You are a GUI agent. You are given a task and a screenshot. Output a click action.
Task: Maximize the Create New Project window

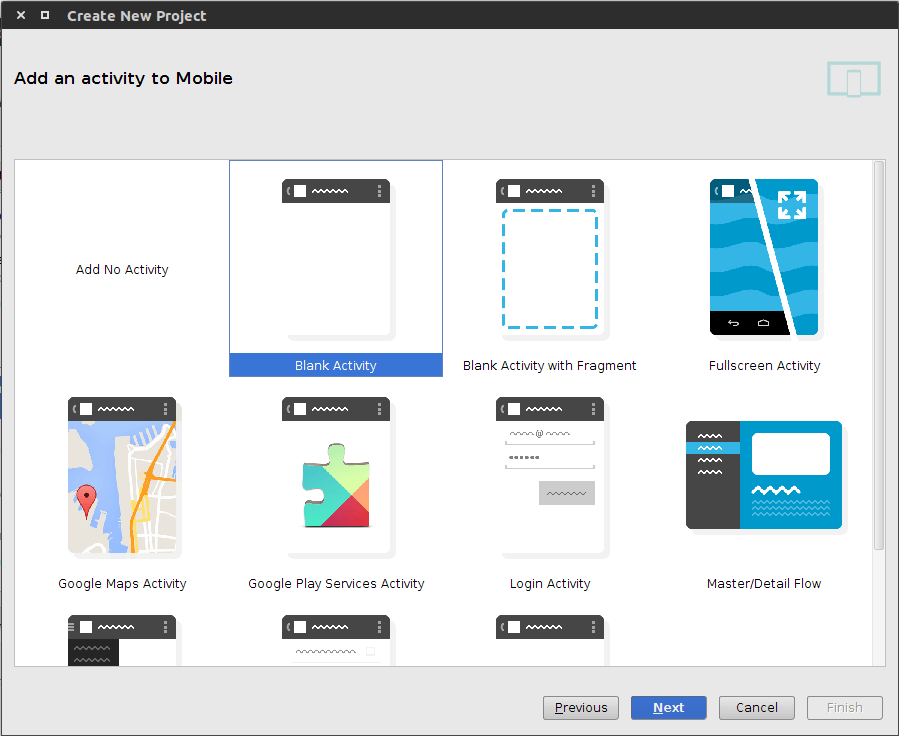45,15
